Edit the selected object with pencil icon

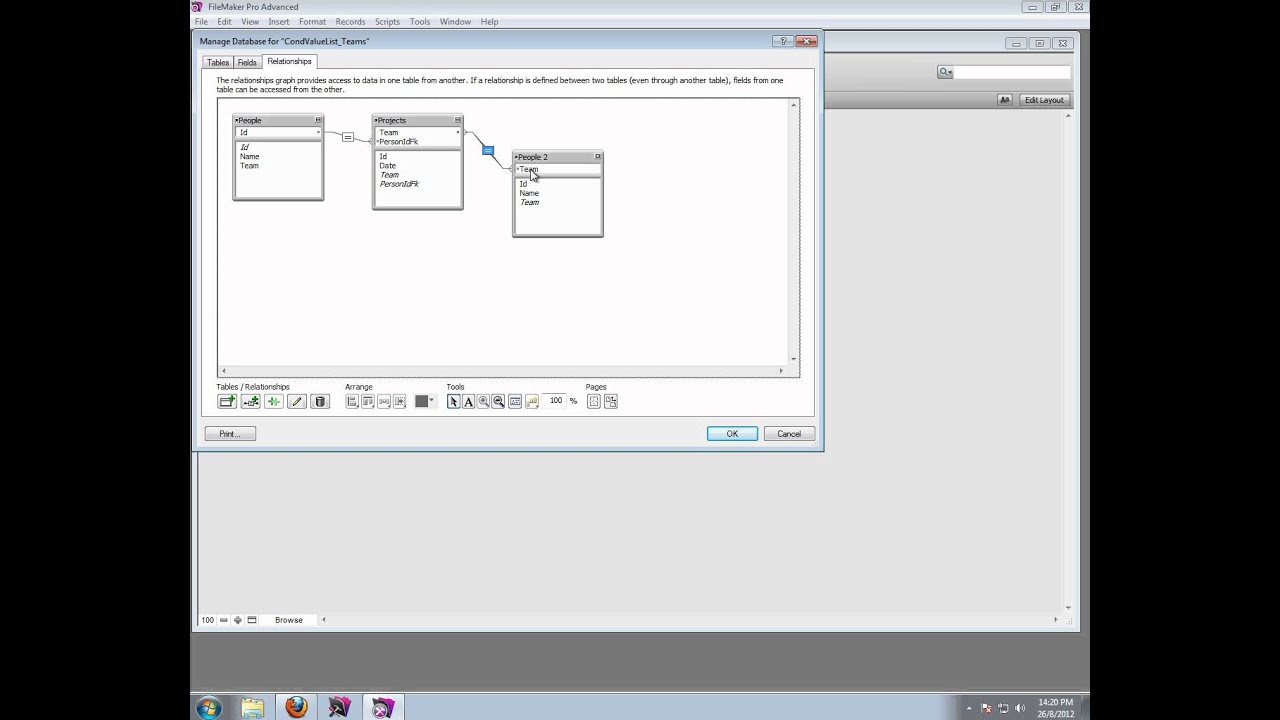tap(296, 401)
